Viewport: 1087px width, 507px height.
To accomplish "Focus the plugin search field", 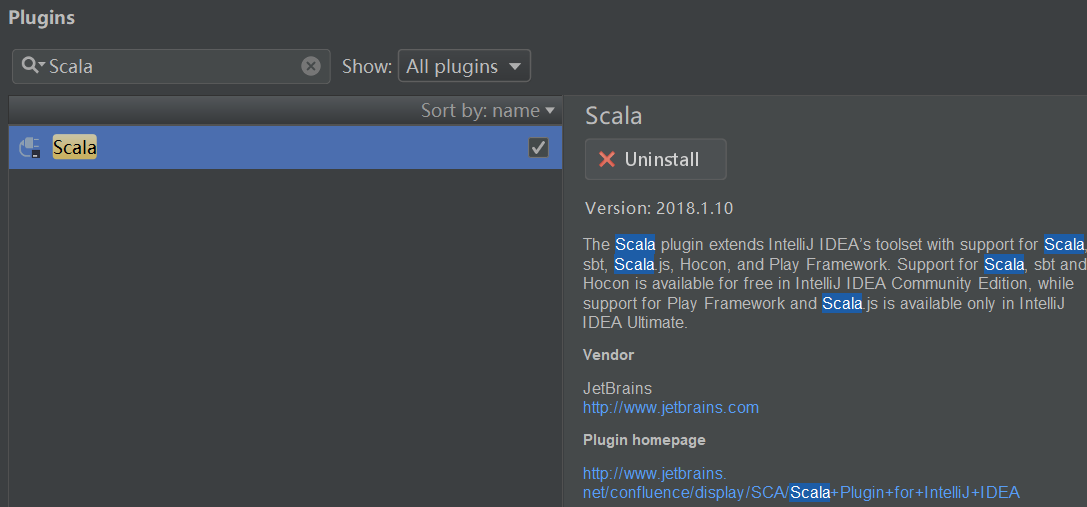I will [x=170, y=67].
